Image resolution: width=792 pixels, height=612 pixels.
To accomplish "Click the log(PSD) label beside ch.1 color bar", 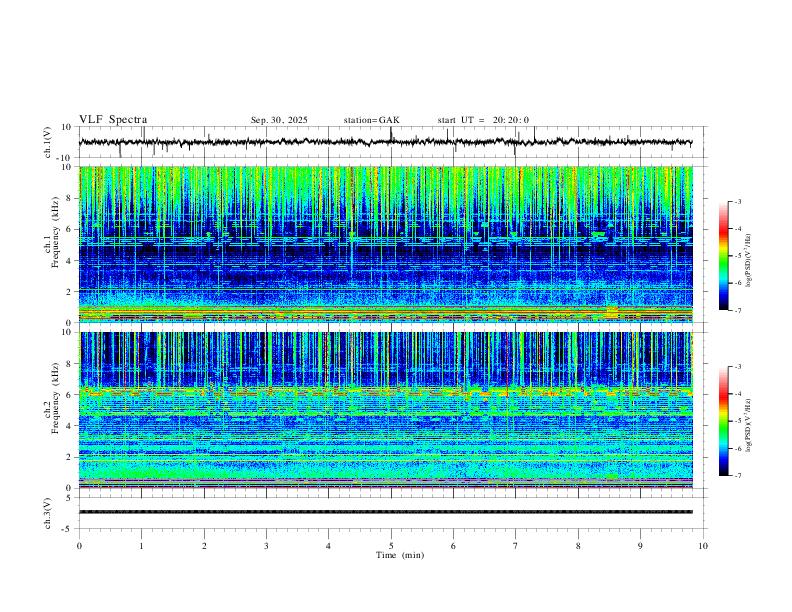I will click(x=749, y=261).
